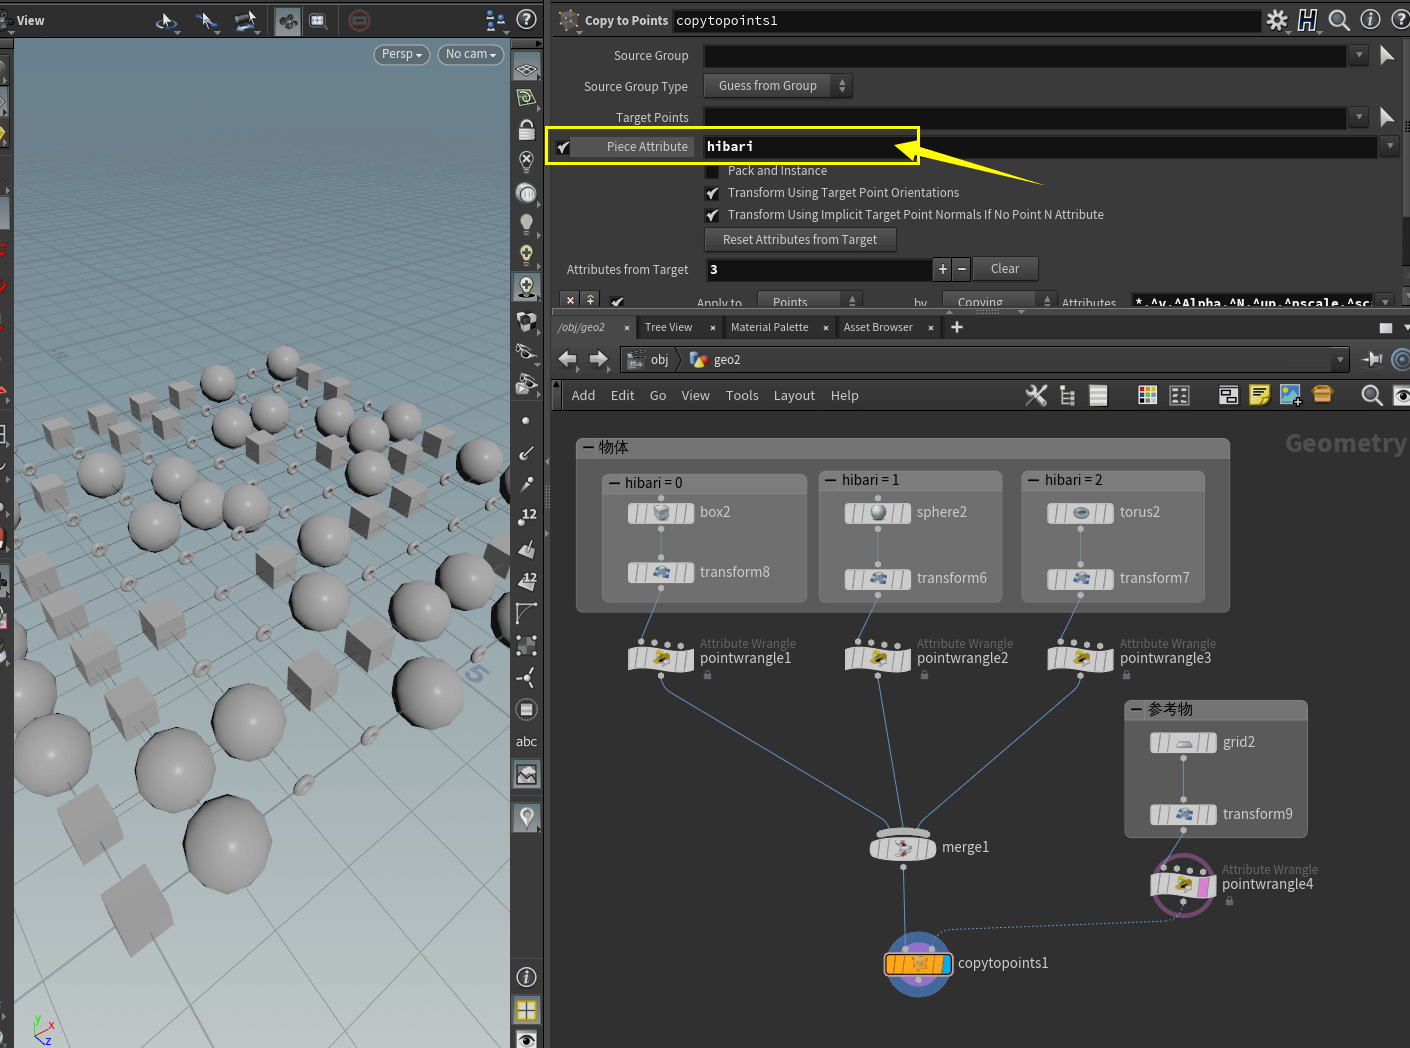
Task: Click the back arrow in network path bar
Action: coord(568,359)
